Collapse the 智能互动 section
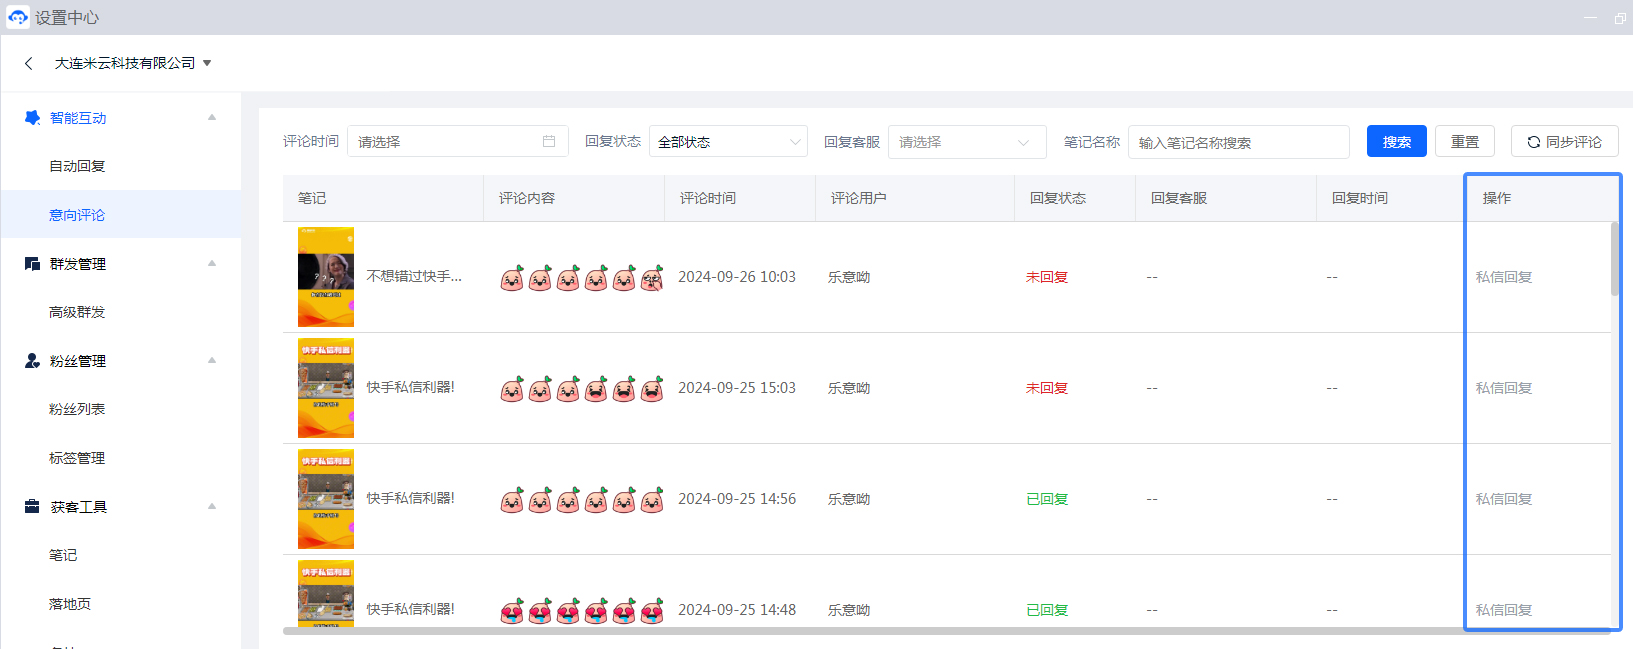Screen dimensions: 1633x649 click(x=212, y=118)
